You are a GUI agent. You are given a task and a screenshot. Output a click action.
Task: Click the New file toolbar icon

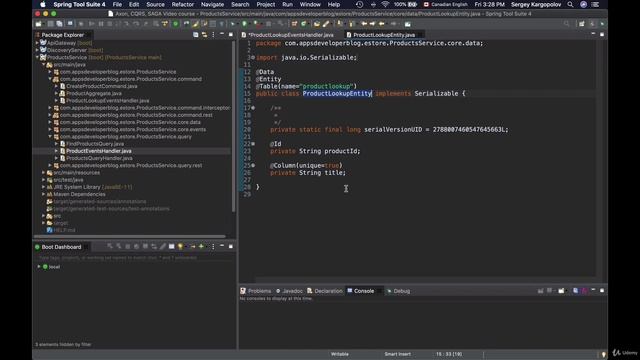pos(39,24)
